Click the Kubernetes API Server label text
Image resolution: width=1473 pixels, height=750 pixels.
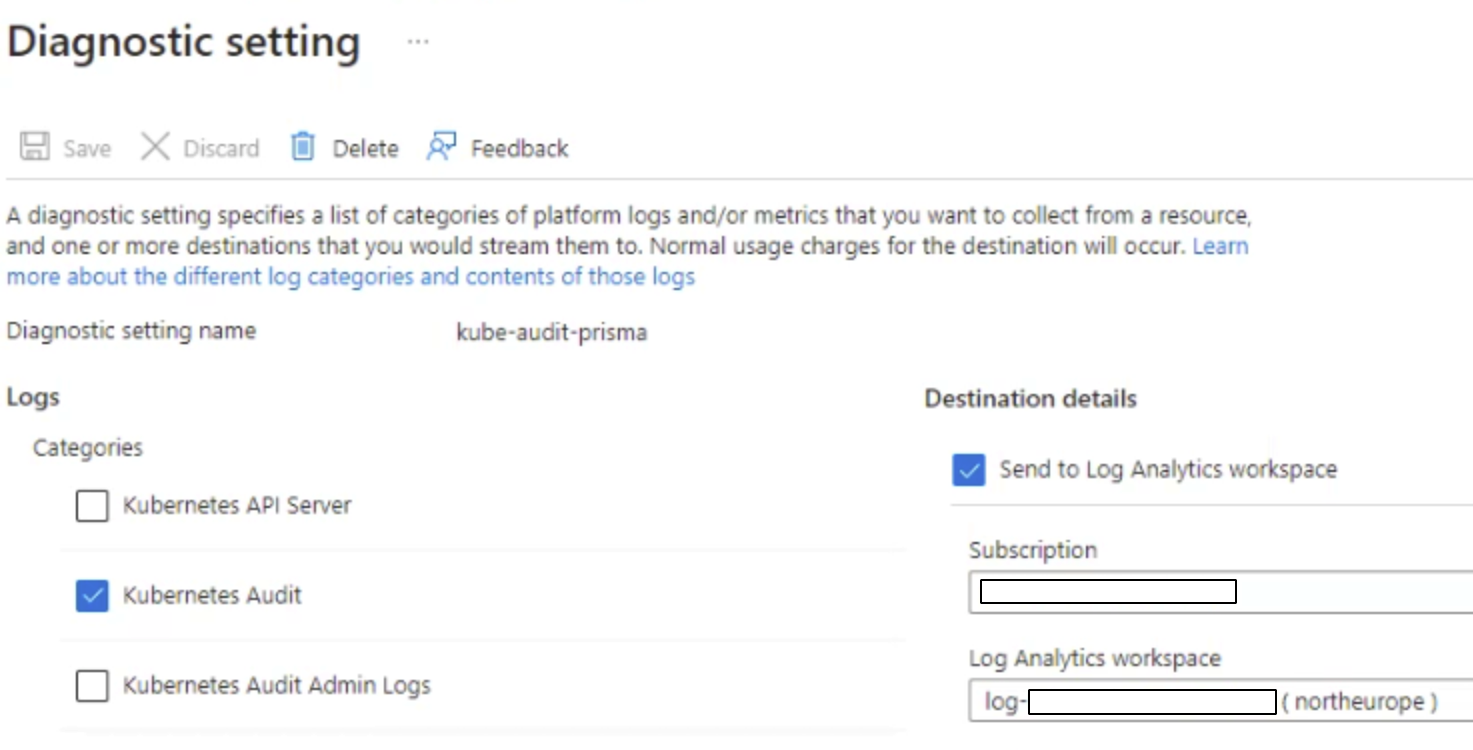pyautogui.click(x=237, y=506)
